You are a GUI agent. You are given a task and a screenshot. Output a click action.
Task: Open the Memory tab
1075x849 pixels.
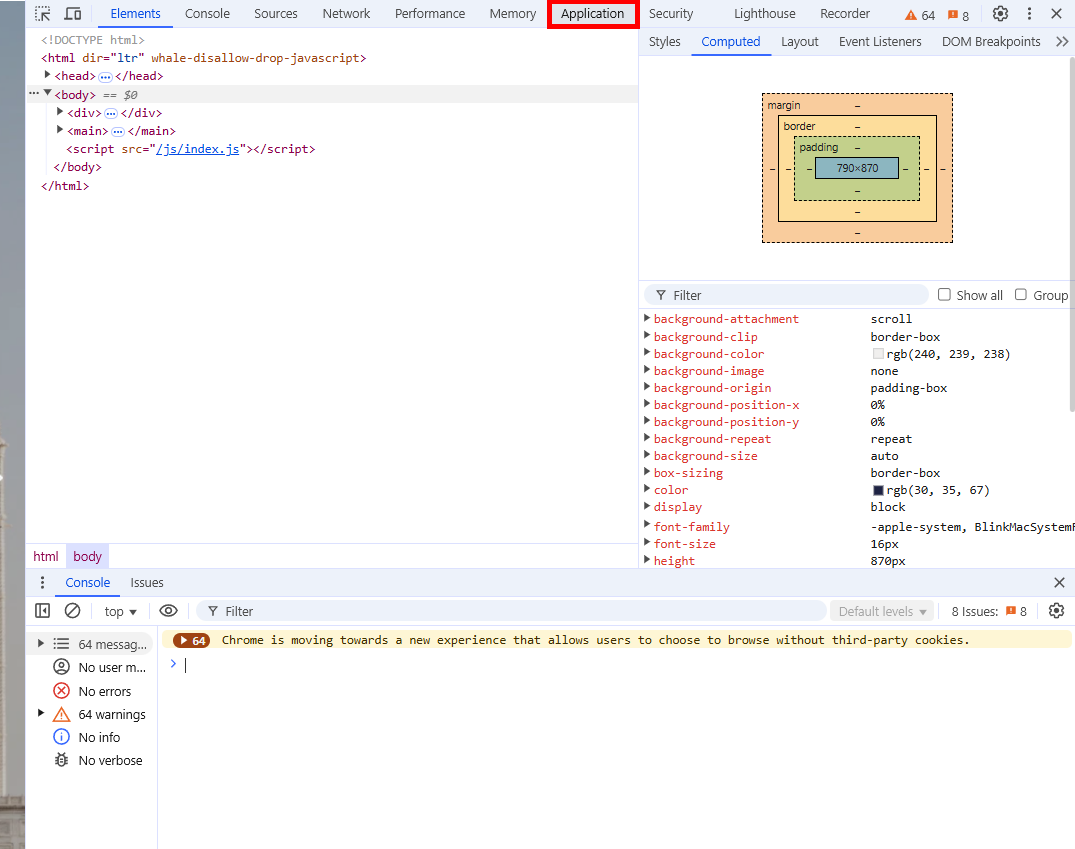[513, 14]
